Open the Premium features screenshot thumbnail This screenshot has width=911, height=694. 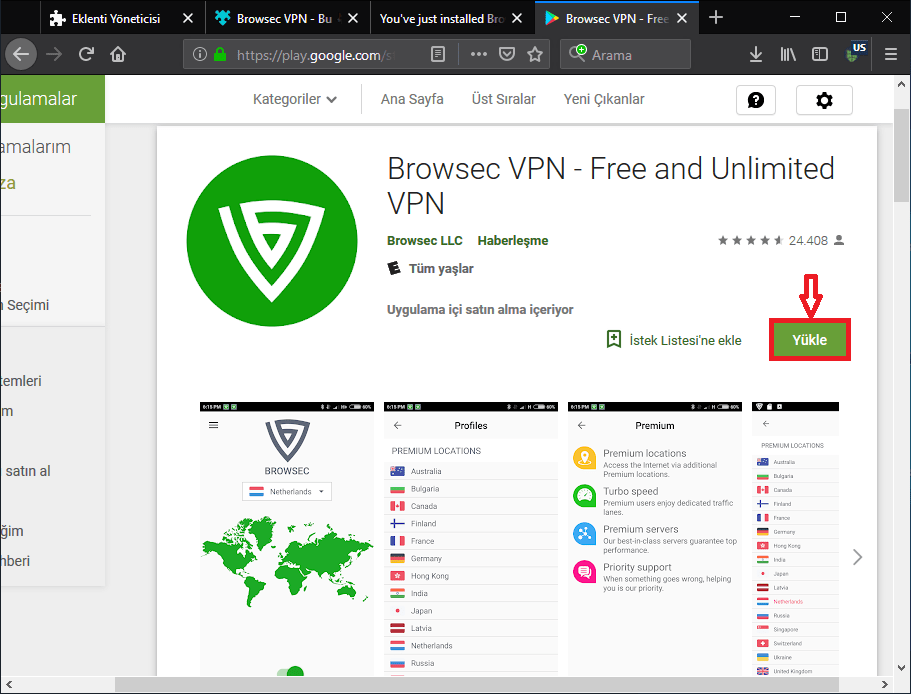coord(655,538)
